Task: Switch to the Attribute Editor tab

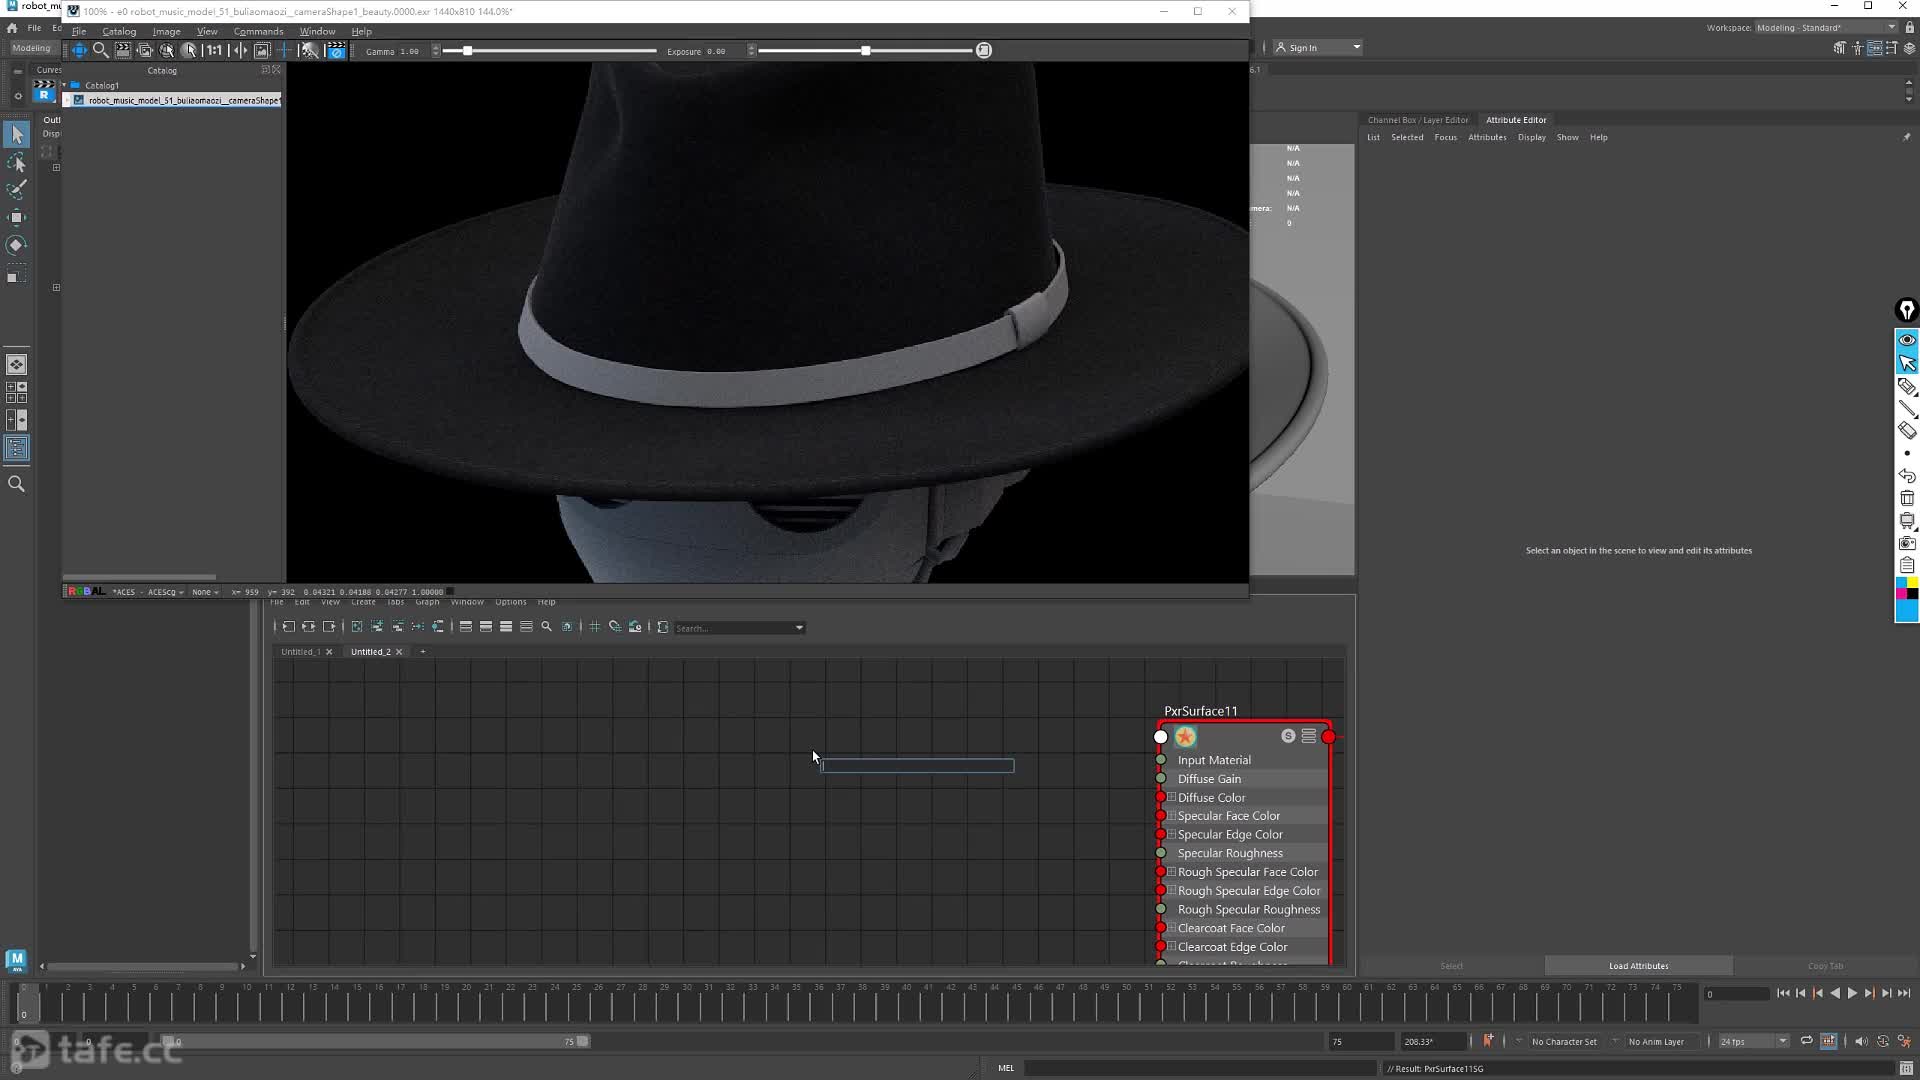Action: click(x=1516, y=120)
